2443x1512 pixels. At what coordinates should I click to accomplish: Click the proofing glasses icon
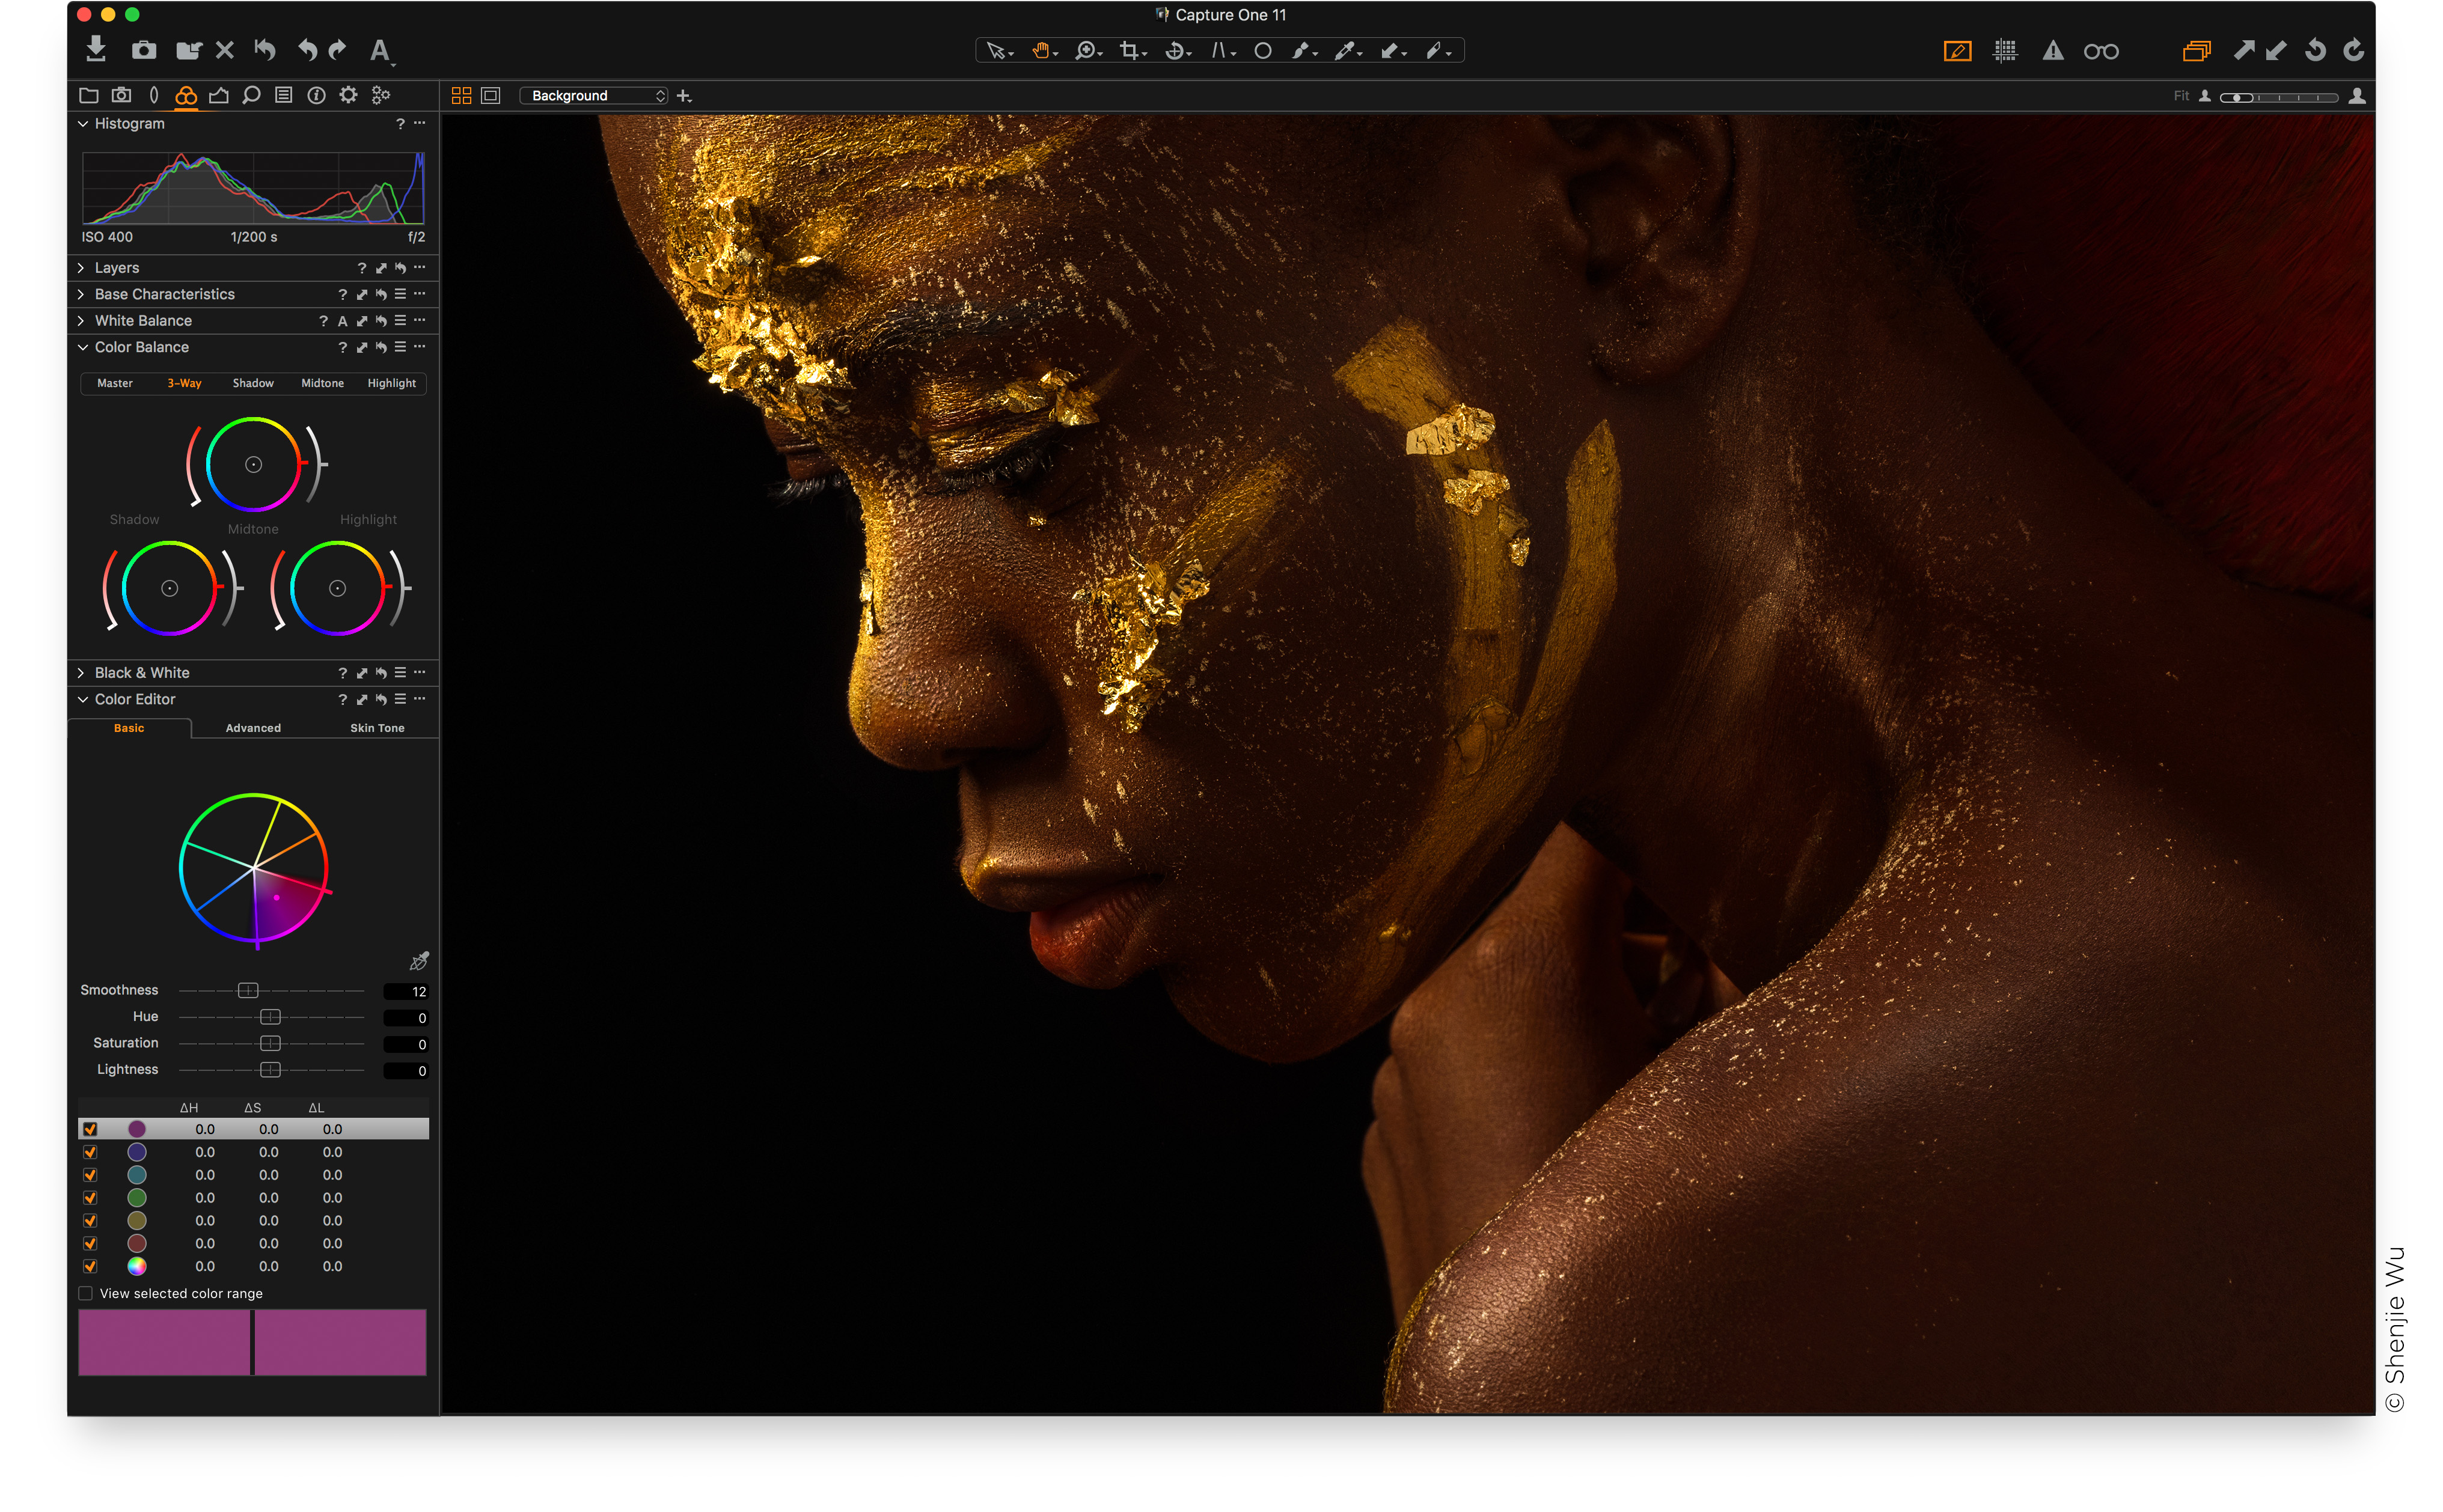[2100, 51]
